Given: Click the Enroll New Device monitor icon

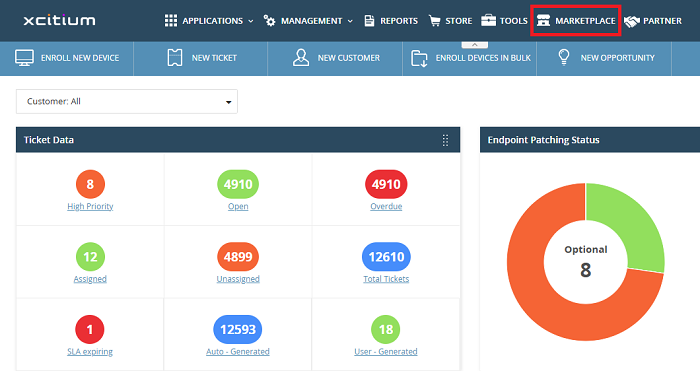Looking at the screenshot, I should tap(24, 58).
